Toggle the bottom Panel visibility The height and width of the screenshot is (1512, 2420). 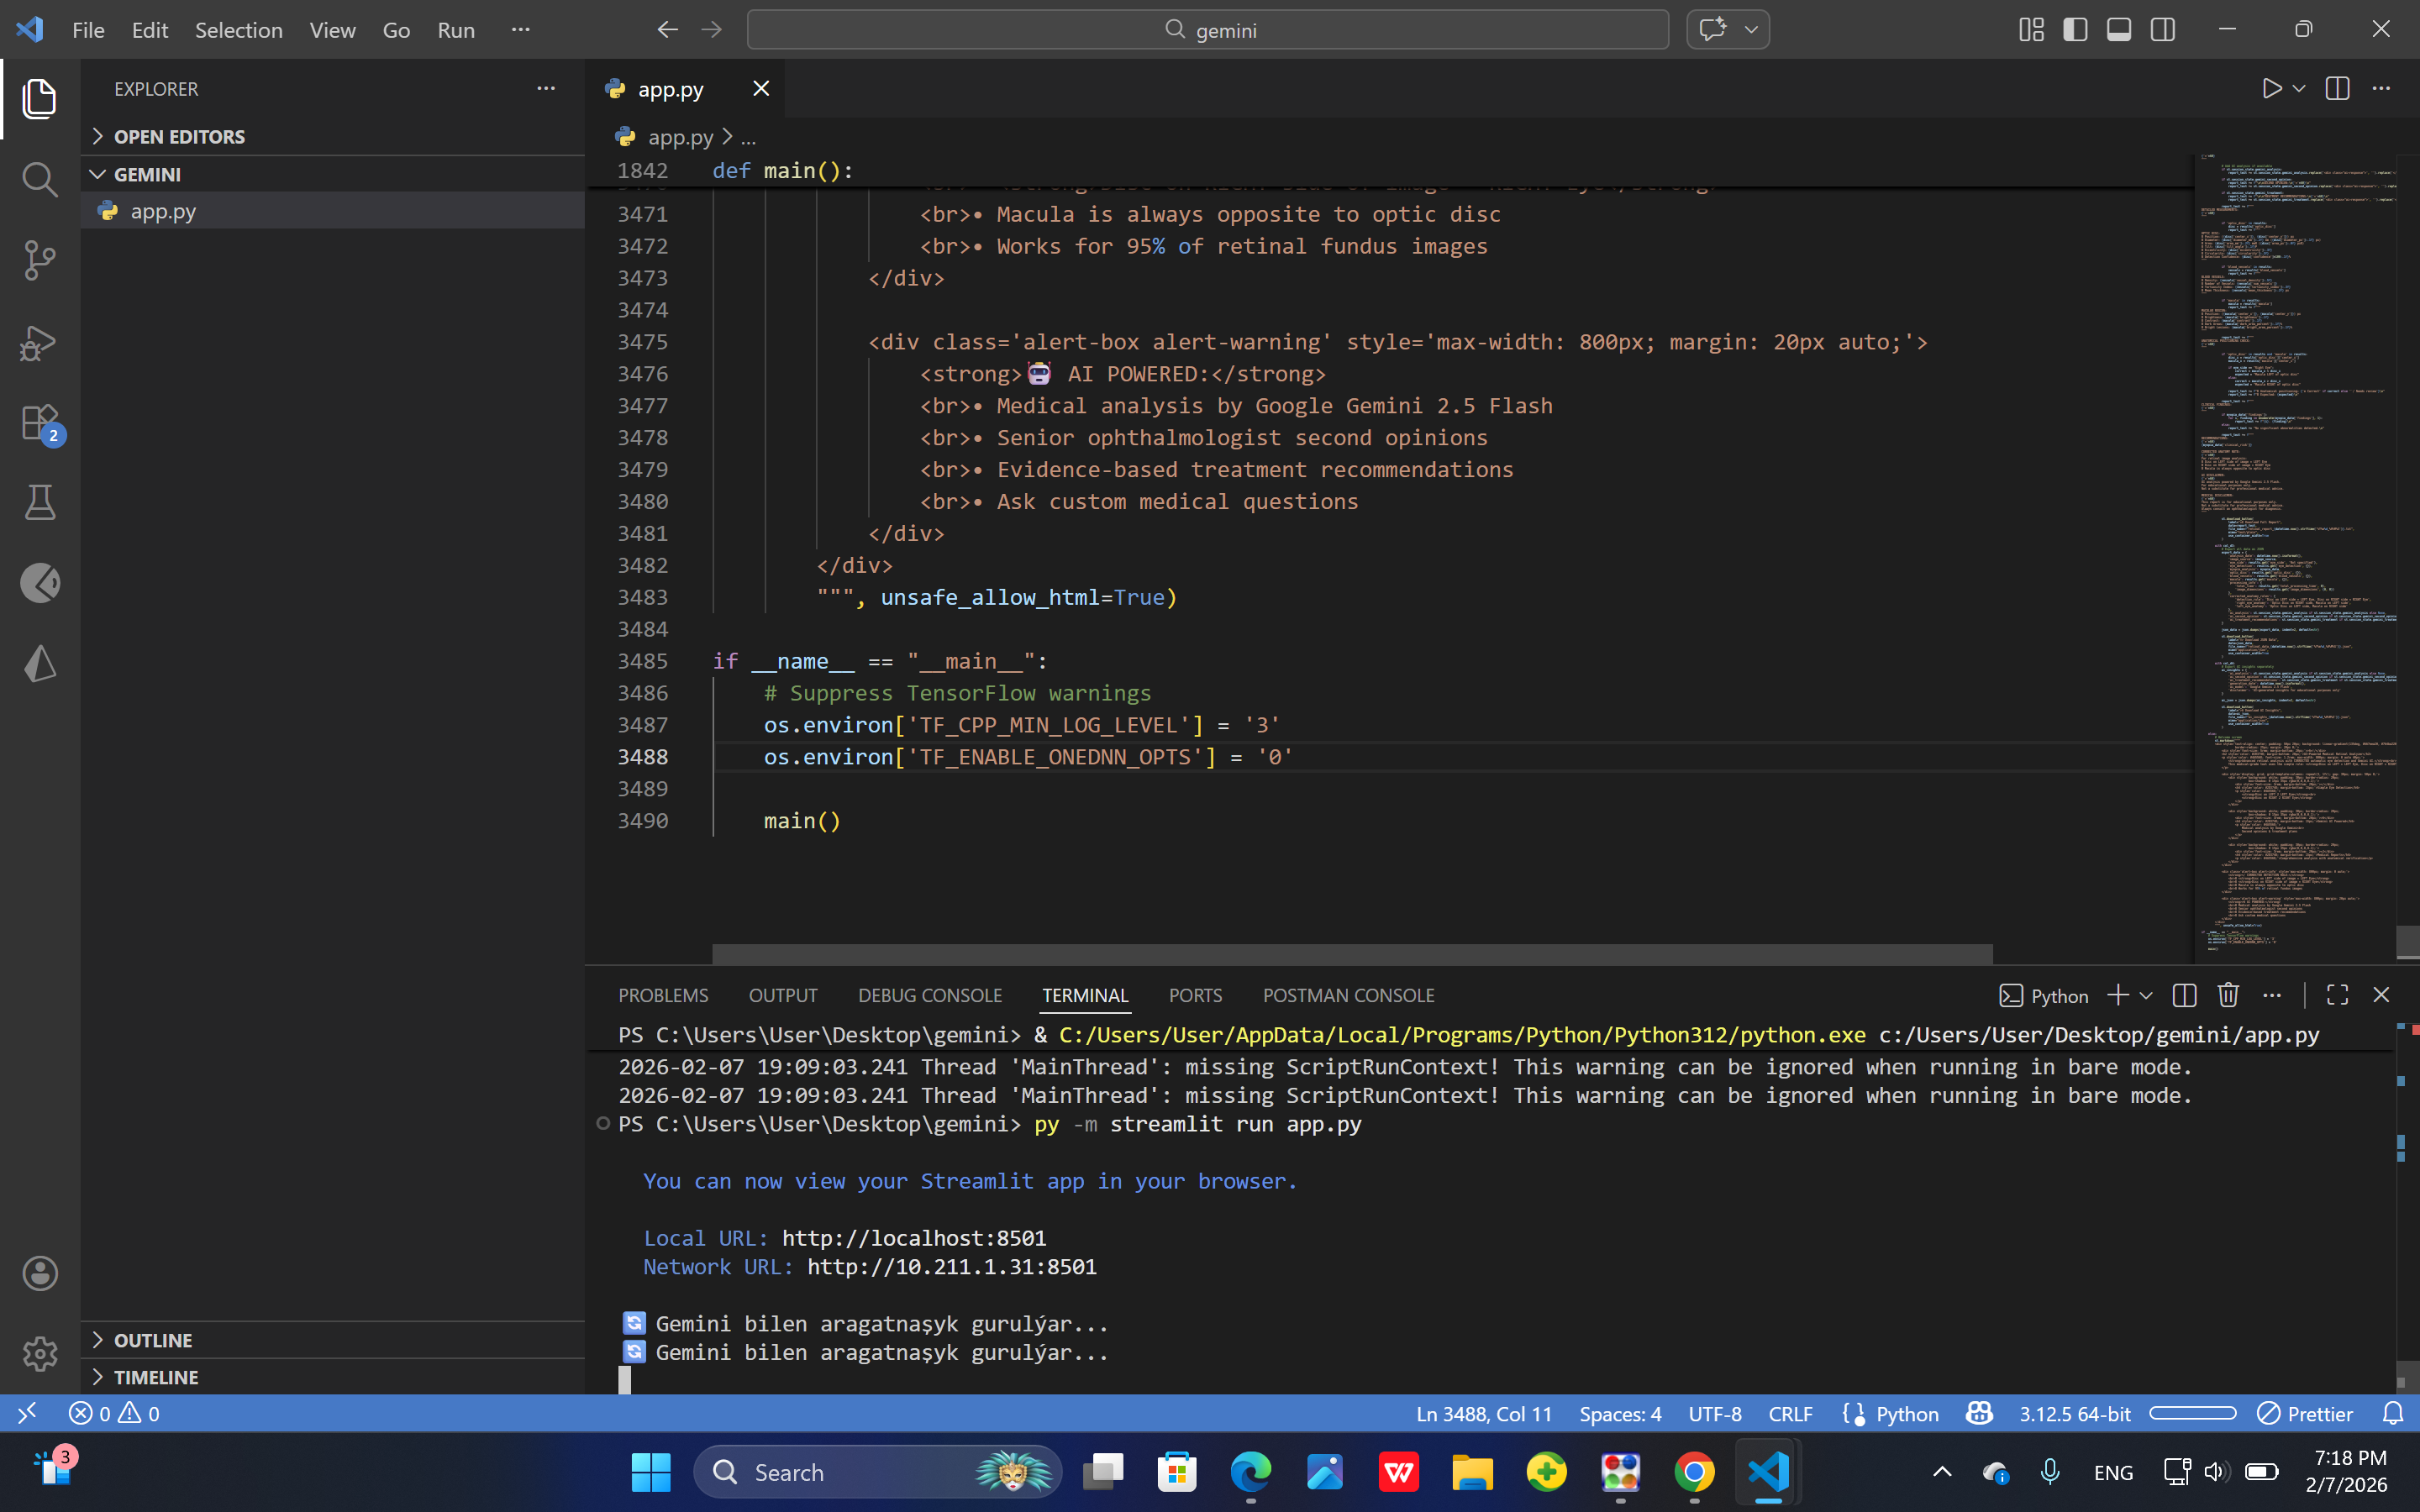[2118, 30]
